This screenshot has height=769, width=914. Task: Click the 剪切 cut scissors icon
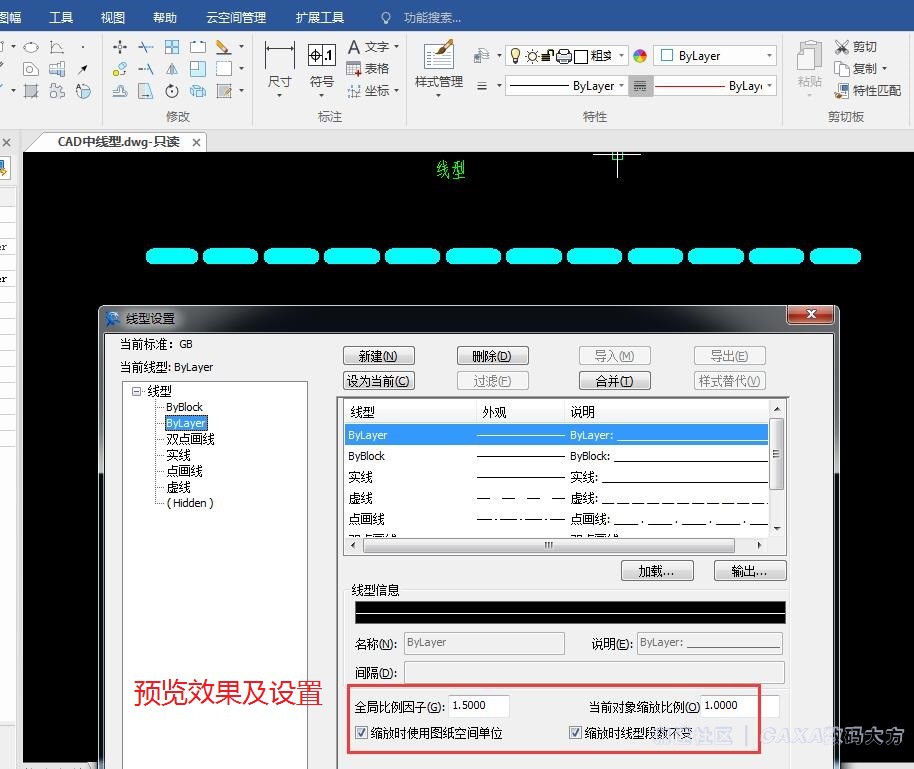(x=842, y=47)
